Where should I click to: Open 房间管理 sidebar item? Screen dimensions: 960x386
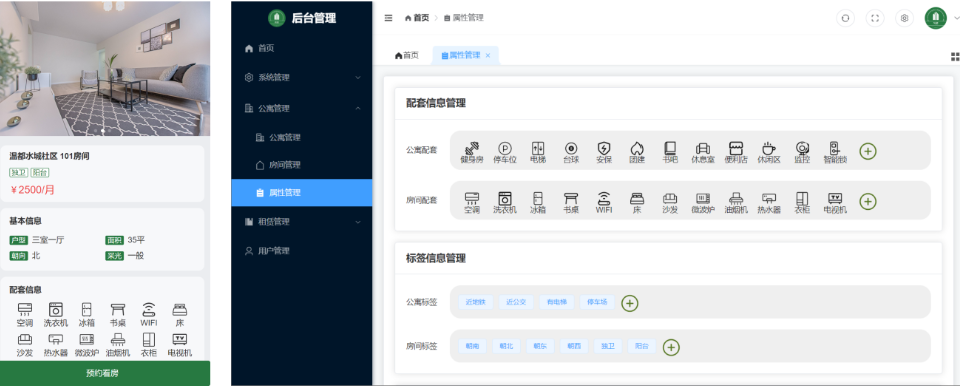coord(302,165)
